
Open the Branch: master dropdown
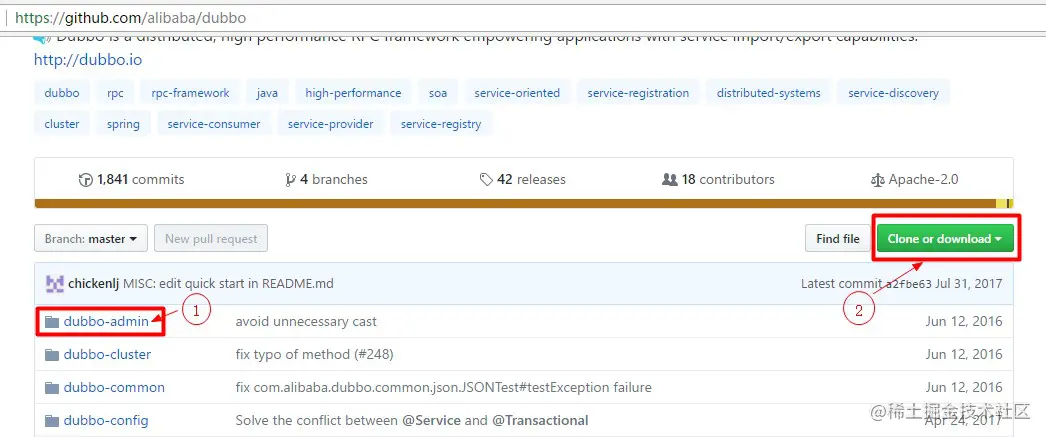(91, 239)
